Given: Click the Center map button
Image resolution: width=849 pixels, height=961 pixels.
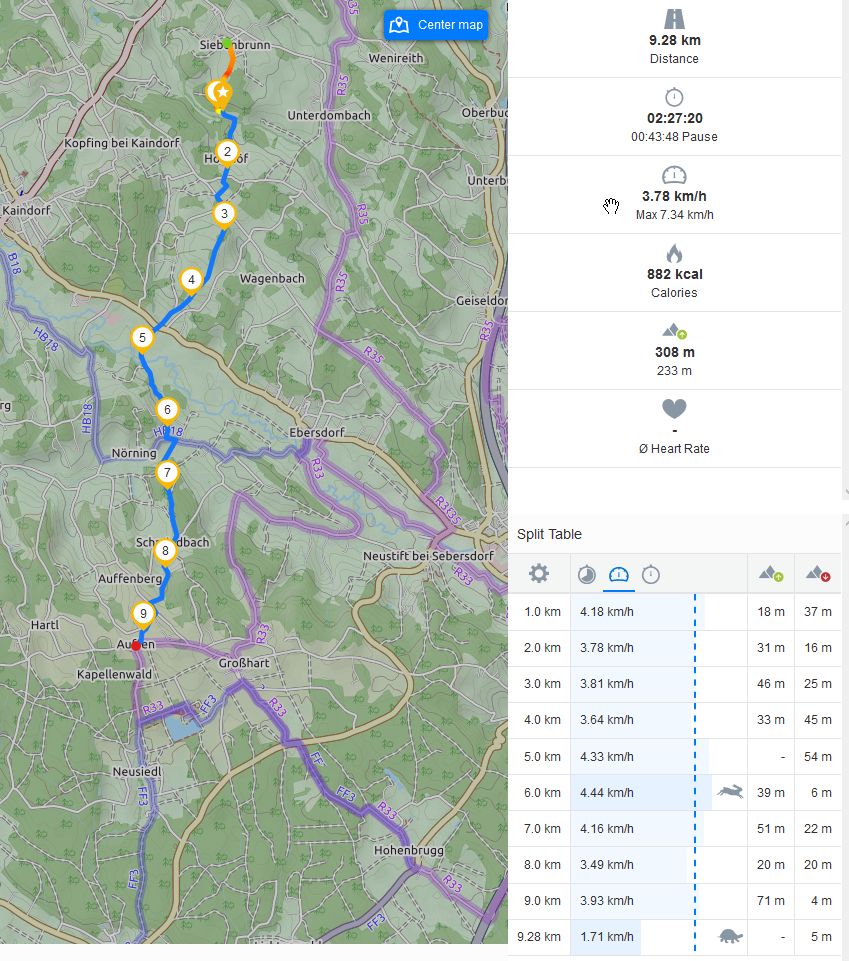Looking at the screenshot, I should click(x=435, y=25).
